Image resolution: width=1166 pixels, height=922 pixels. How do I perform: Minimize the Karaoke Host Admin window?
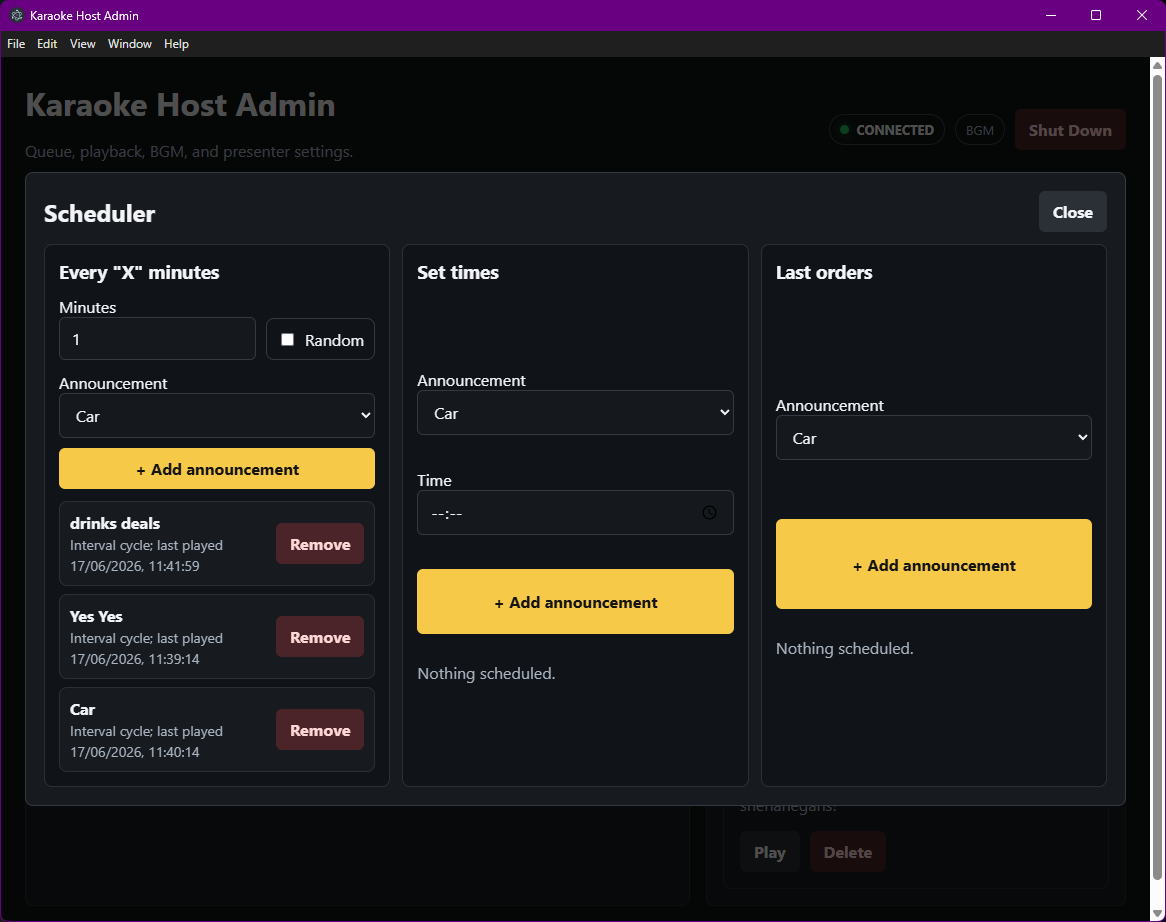point(1051,15)
